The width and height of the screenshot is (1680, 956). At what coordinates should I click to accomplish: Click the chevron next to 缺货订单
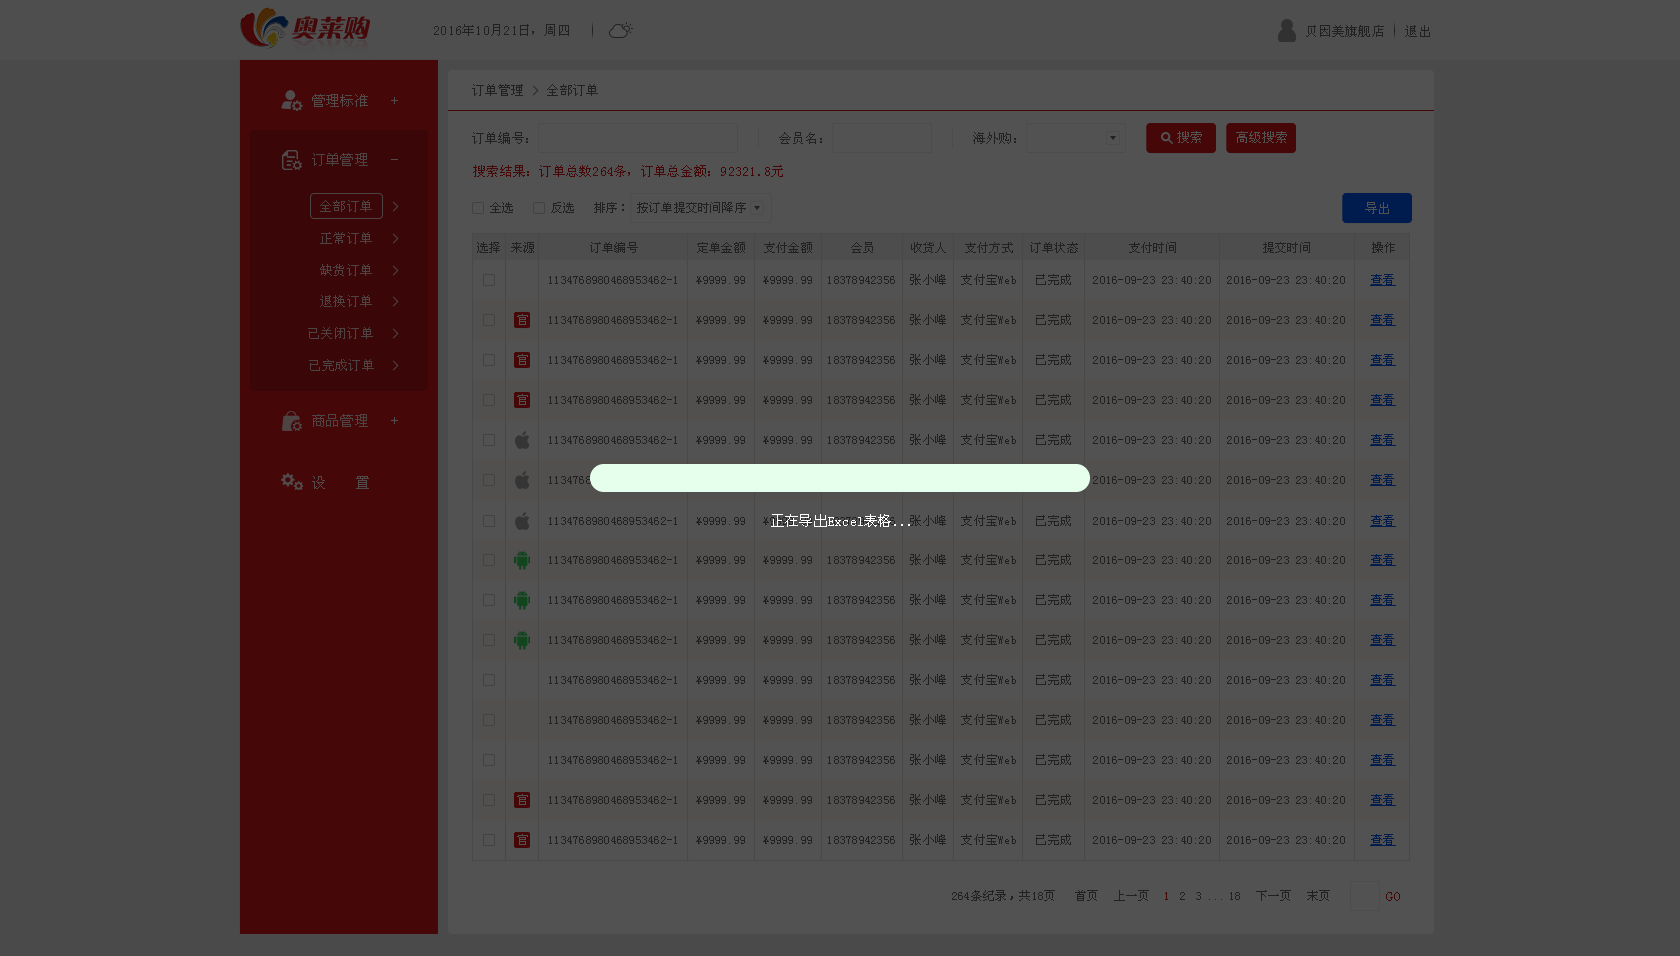point(396,270)
